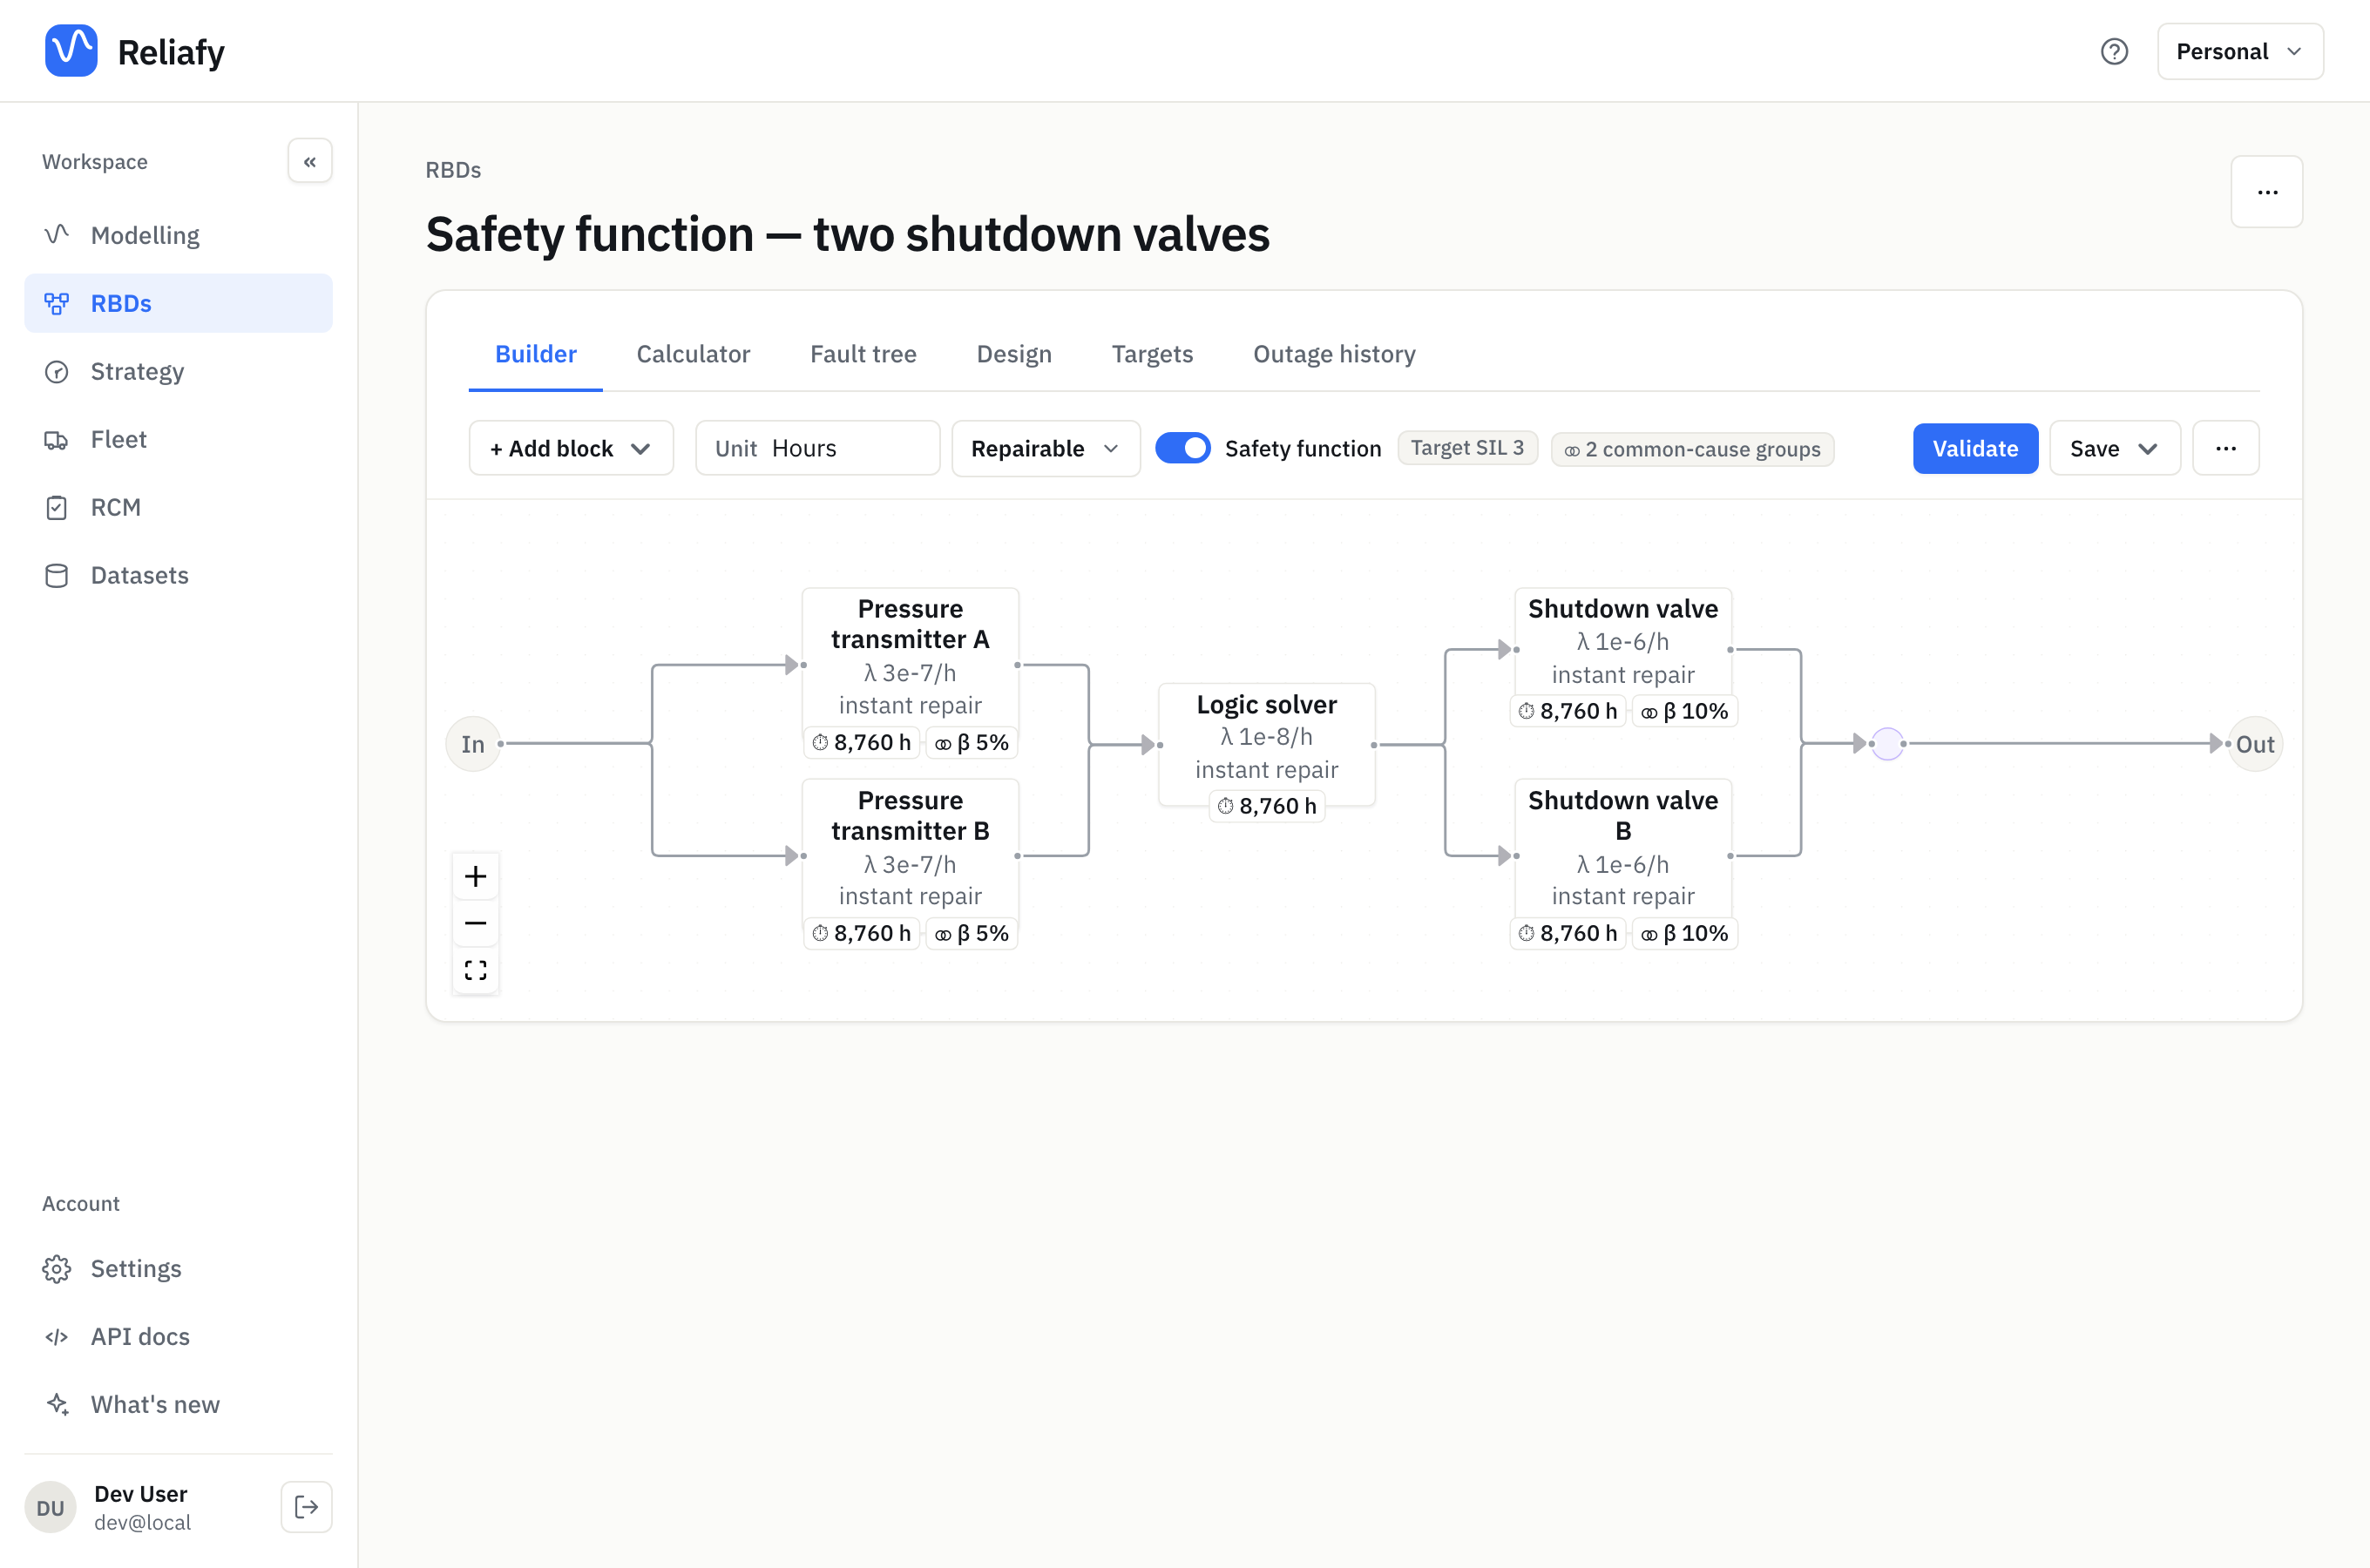Switch to the Fault tree tab
The height and width of the screenshot is (1568, 2370).
(x=863, y=354)
